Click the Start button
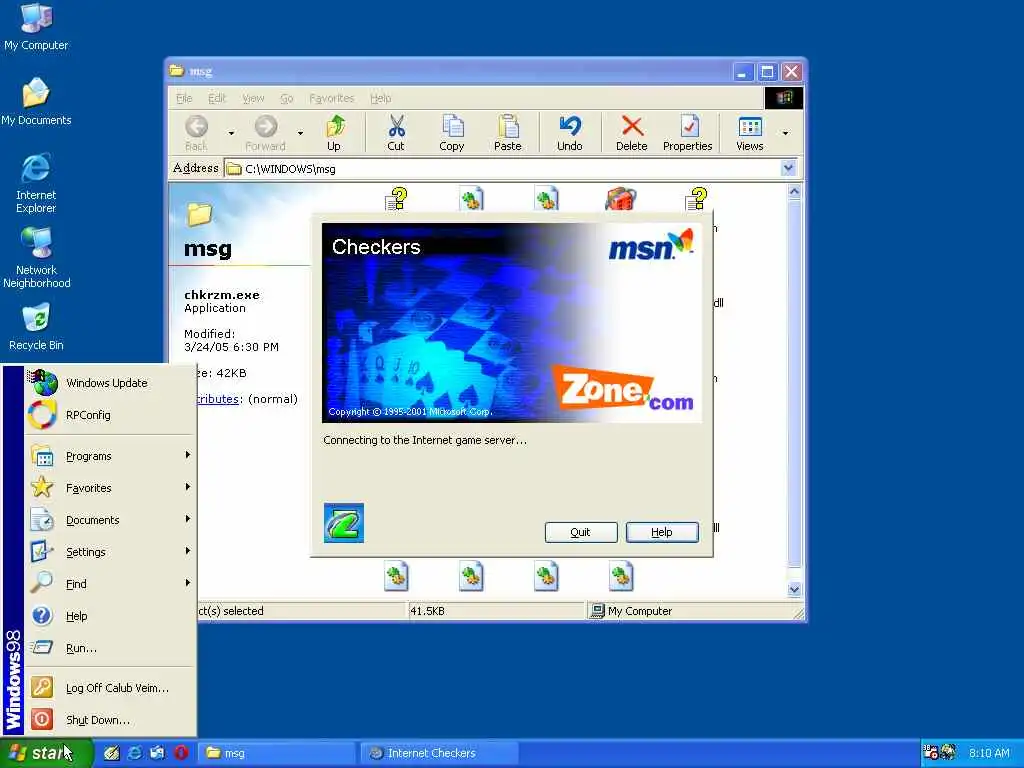The image size is (1024, 768). (x=46, y=753)
